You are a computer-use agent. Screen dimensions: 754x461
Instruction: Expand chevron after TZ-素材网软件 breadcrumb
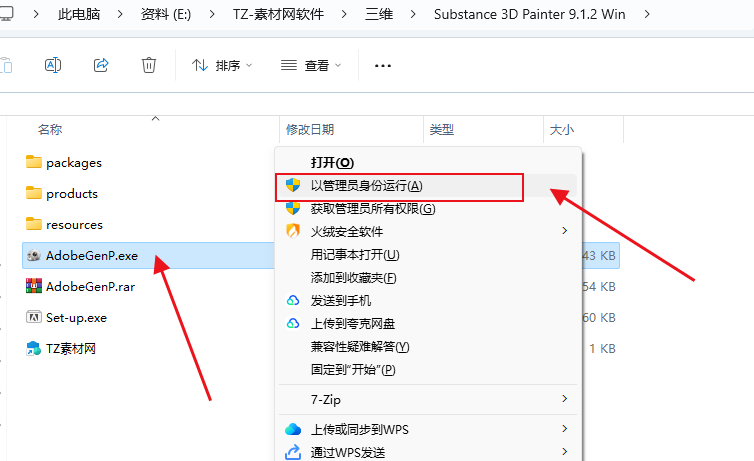(344, 14)
